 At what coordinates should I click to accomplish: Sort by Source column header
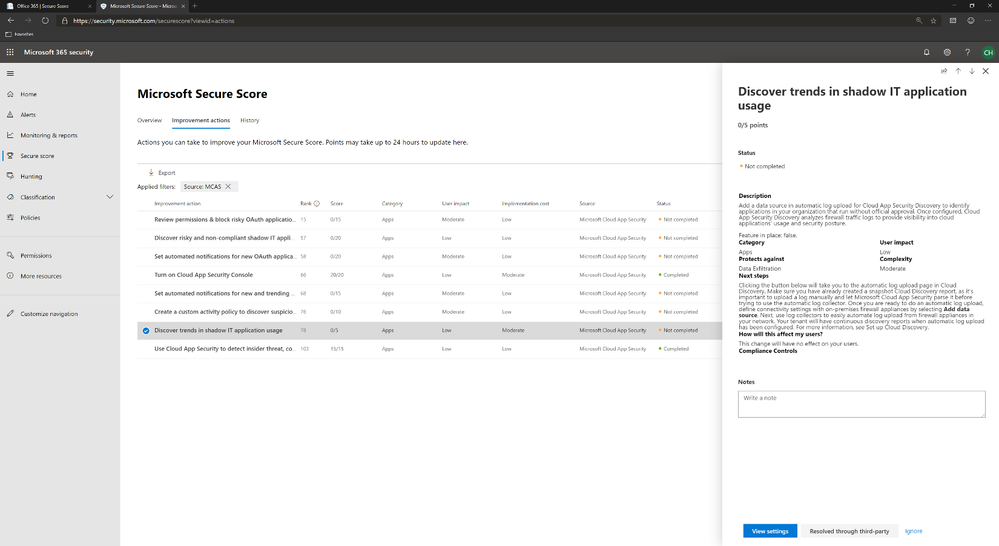coord(587,204)
